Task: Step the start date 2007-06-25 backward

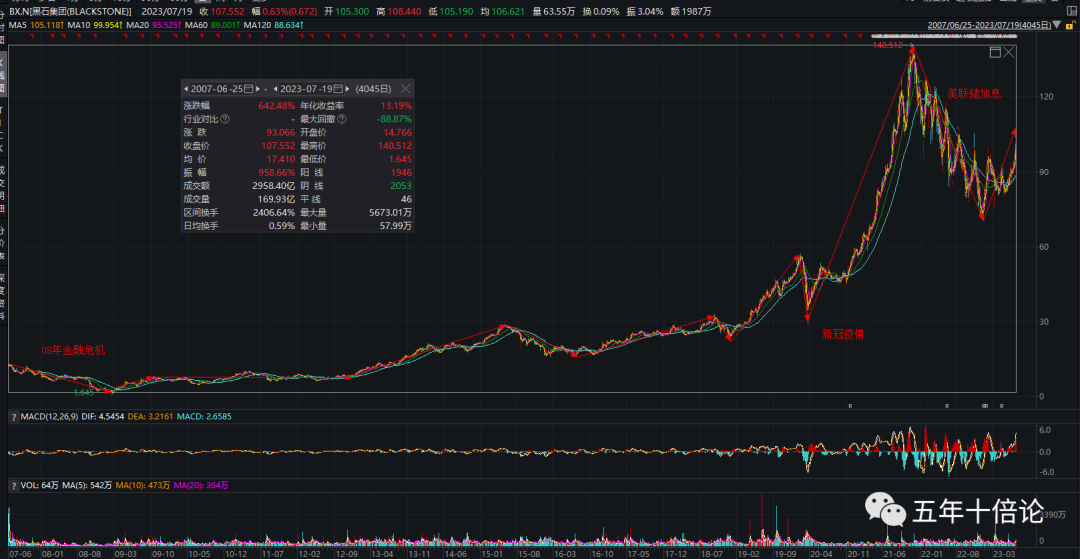Action: coord(186,89)
